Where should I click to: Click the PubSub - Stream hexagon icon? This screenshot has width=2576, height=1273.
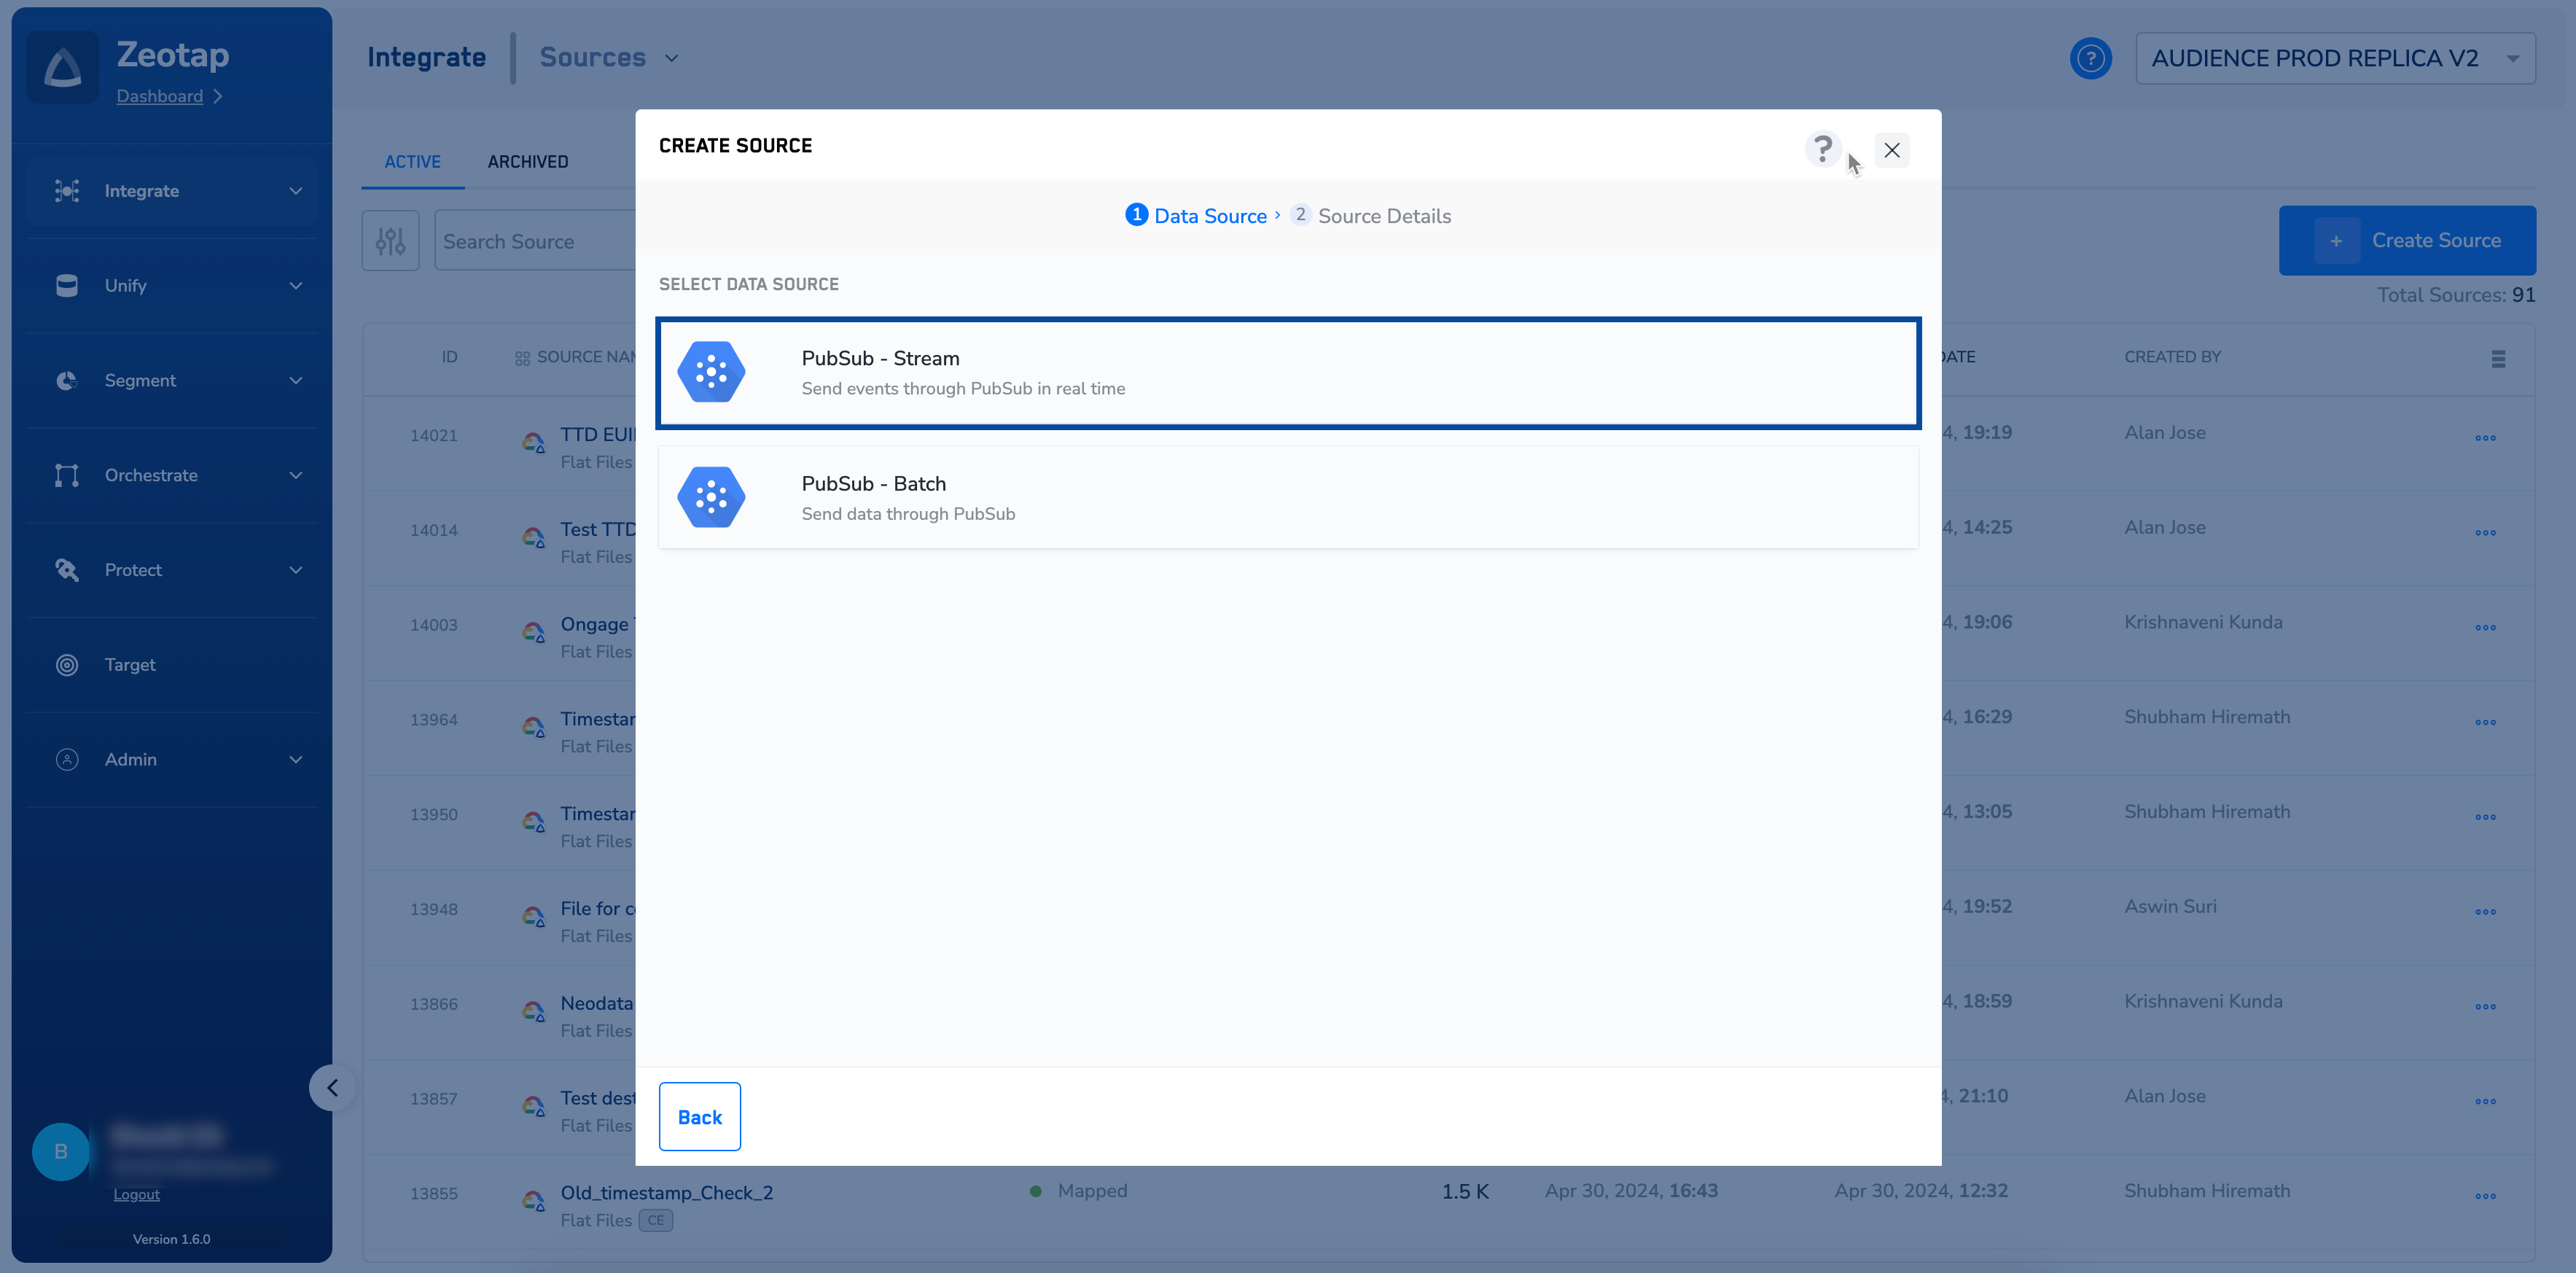(711, 372)
